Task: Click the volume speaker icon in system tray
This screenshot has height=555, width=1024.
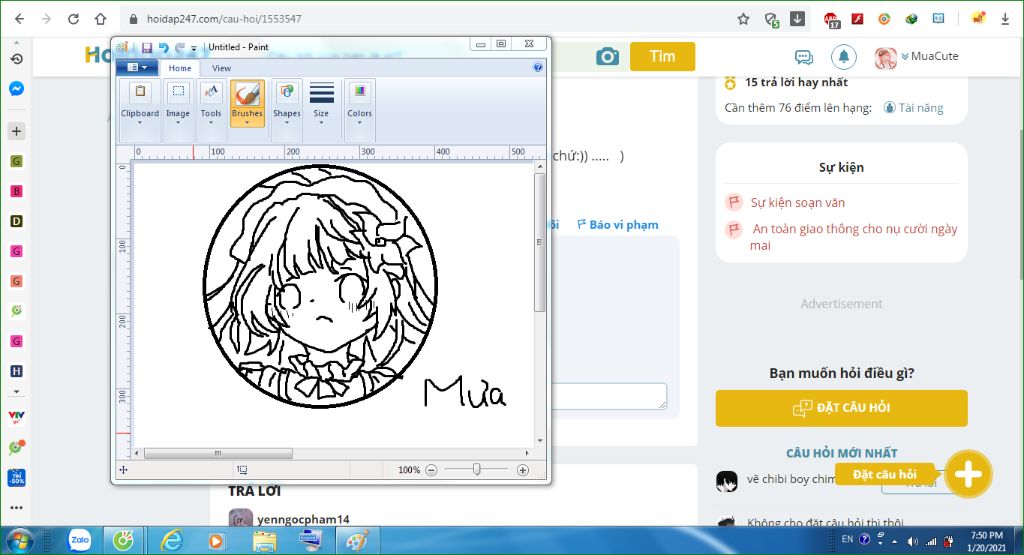Action: click(913, 541)
